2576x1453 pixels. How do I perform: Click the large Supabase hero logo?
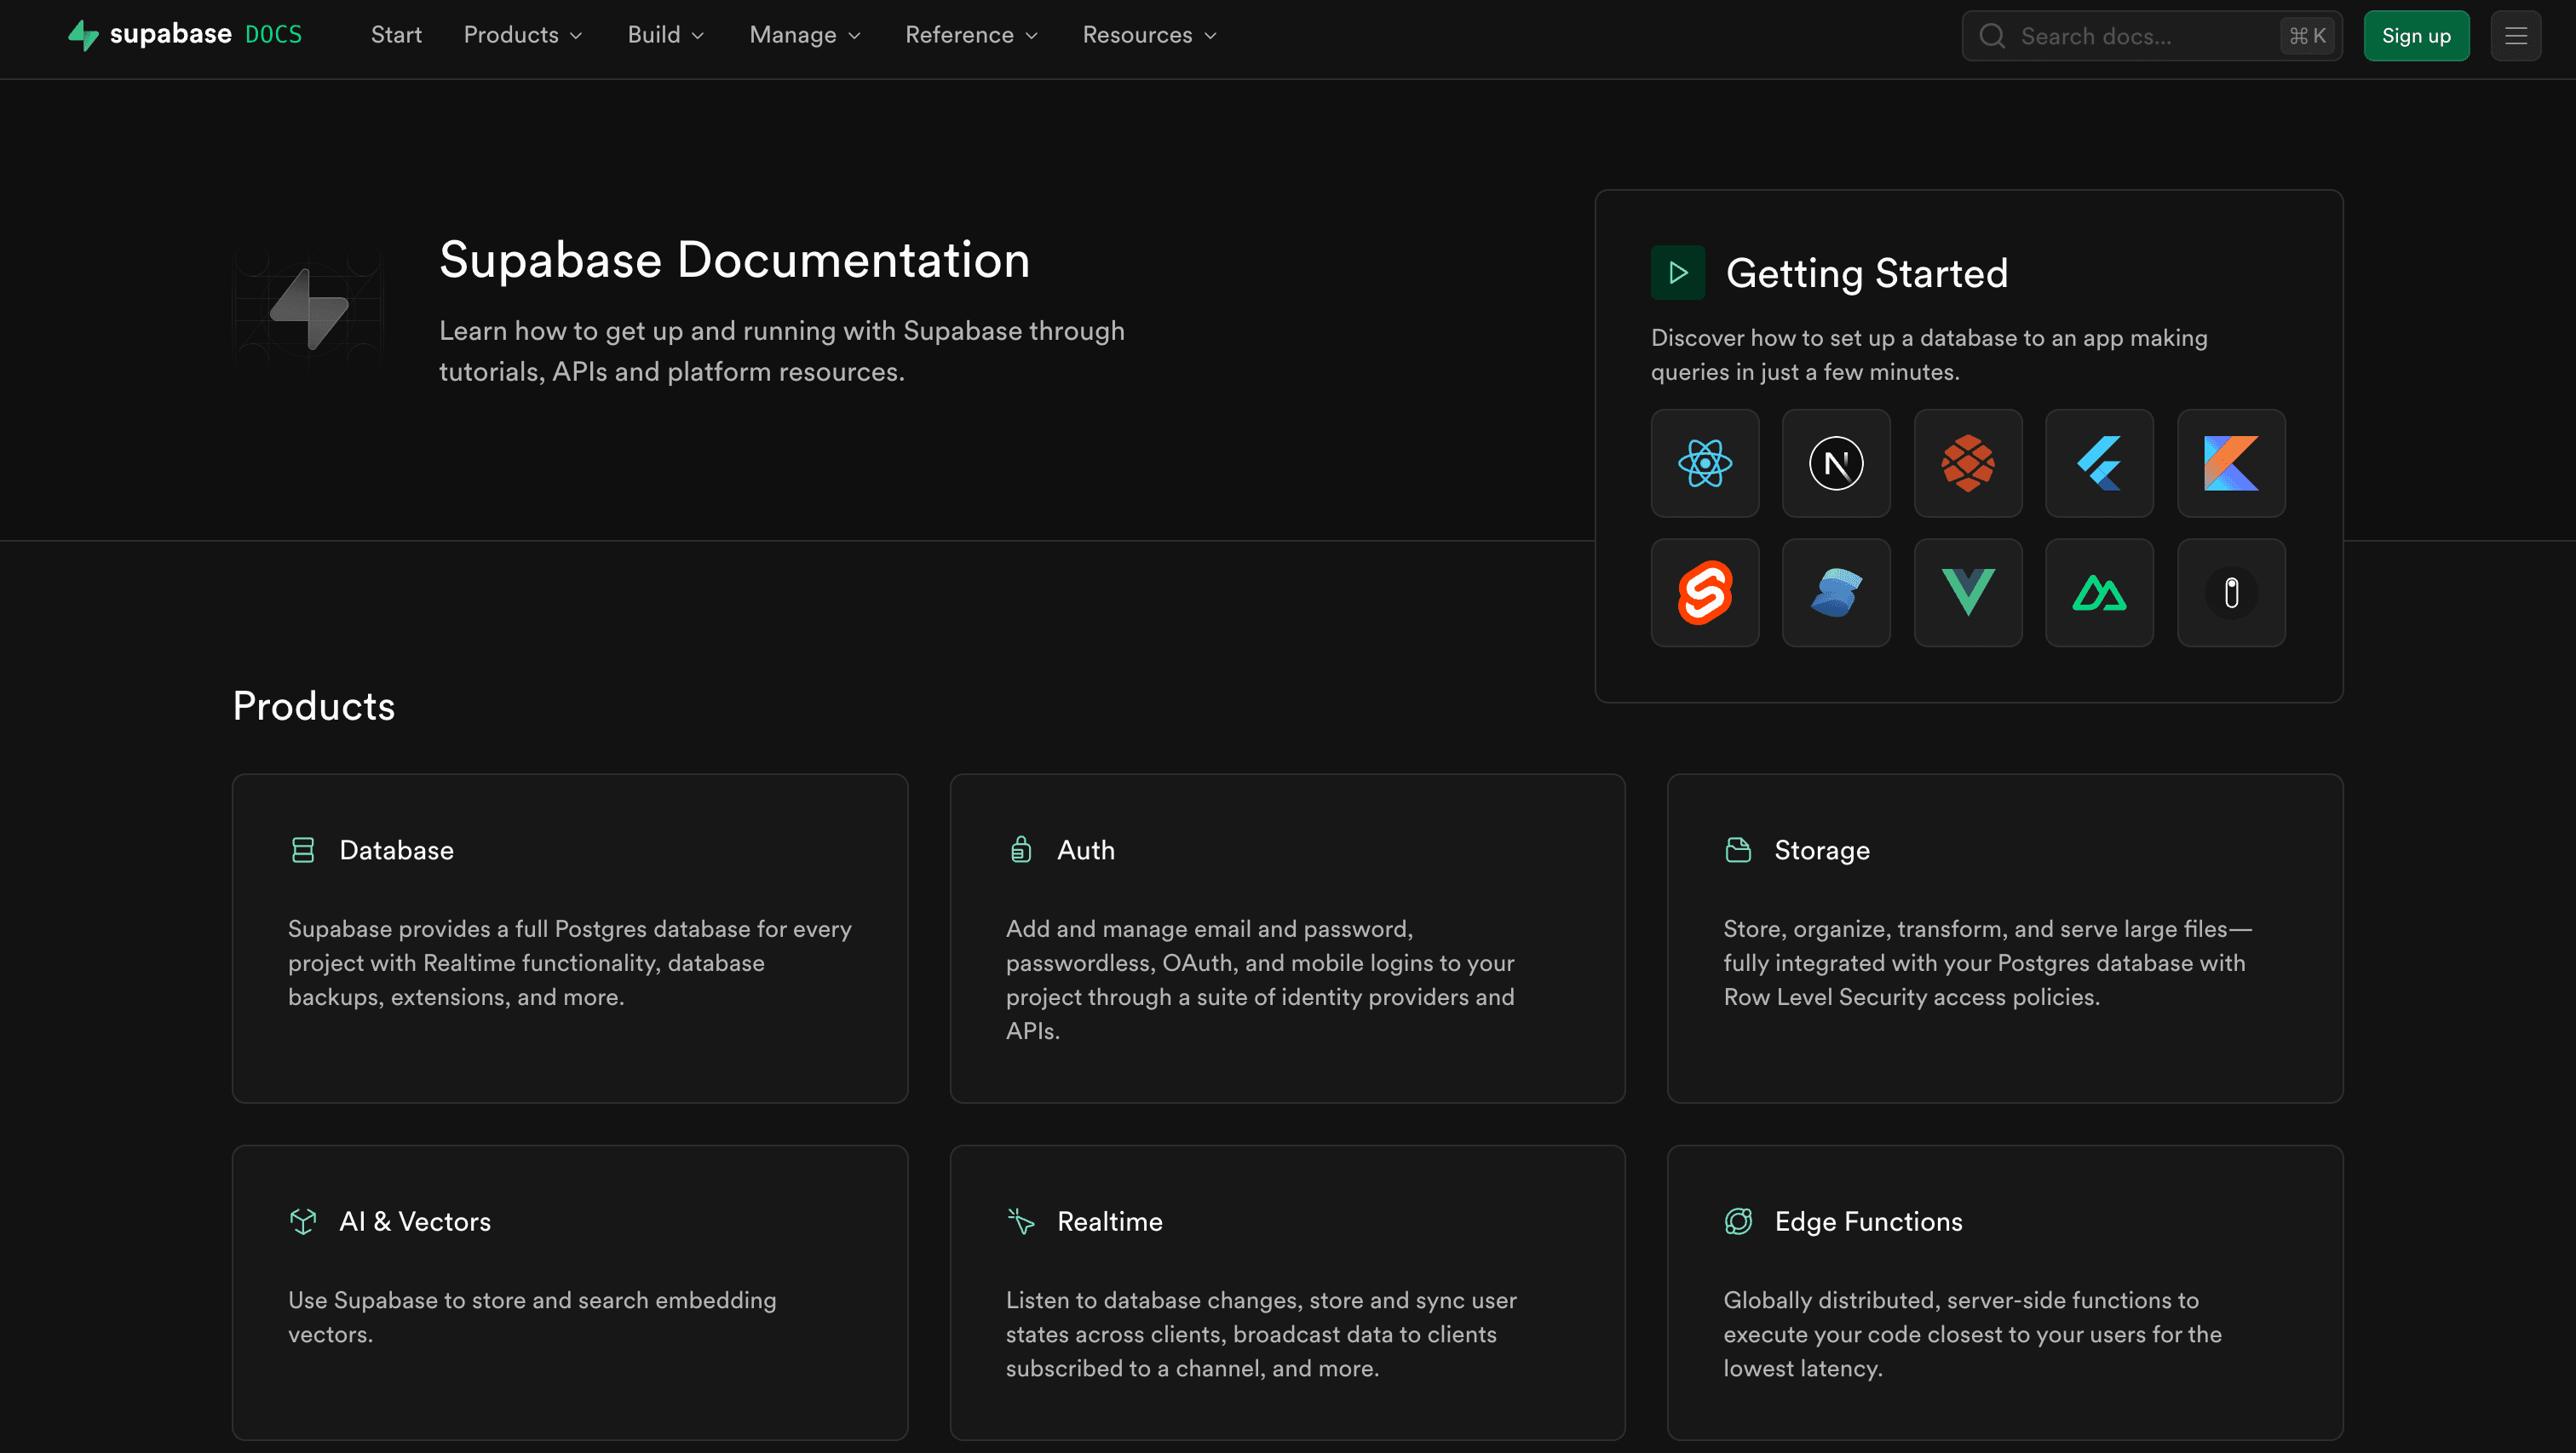(309, 308)
